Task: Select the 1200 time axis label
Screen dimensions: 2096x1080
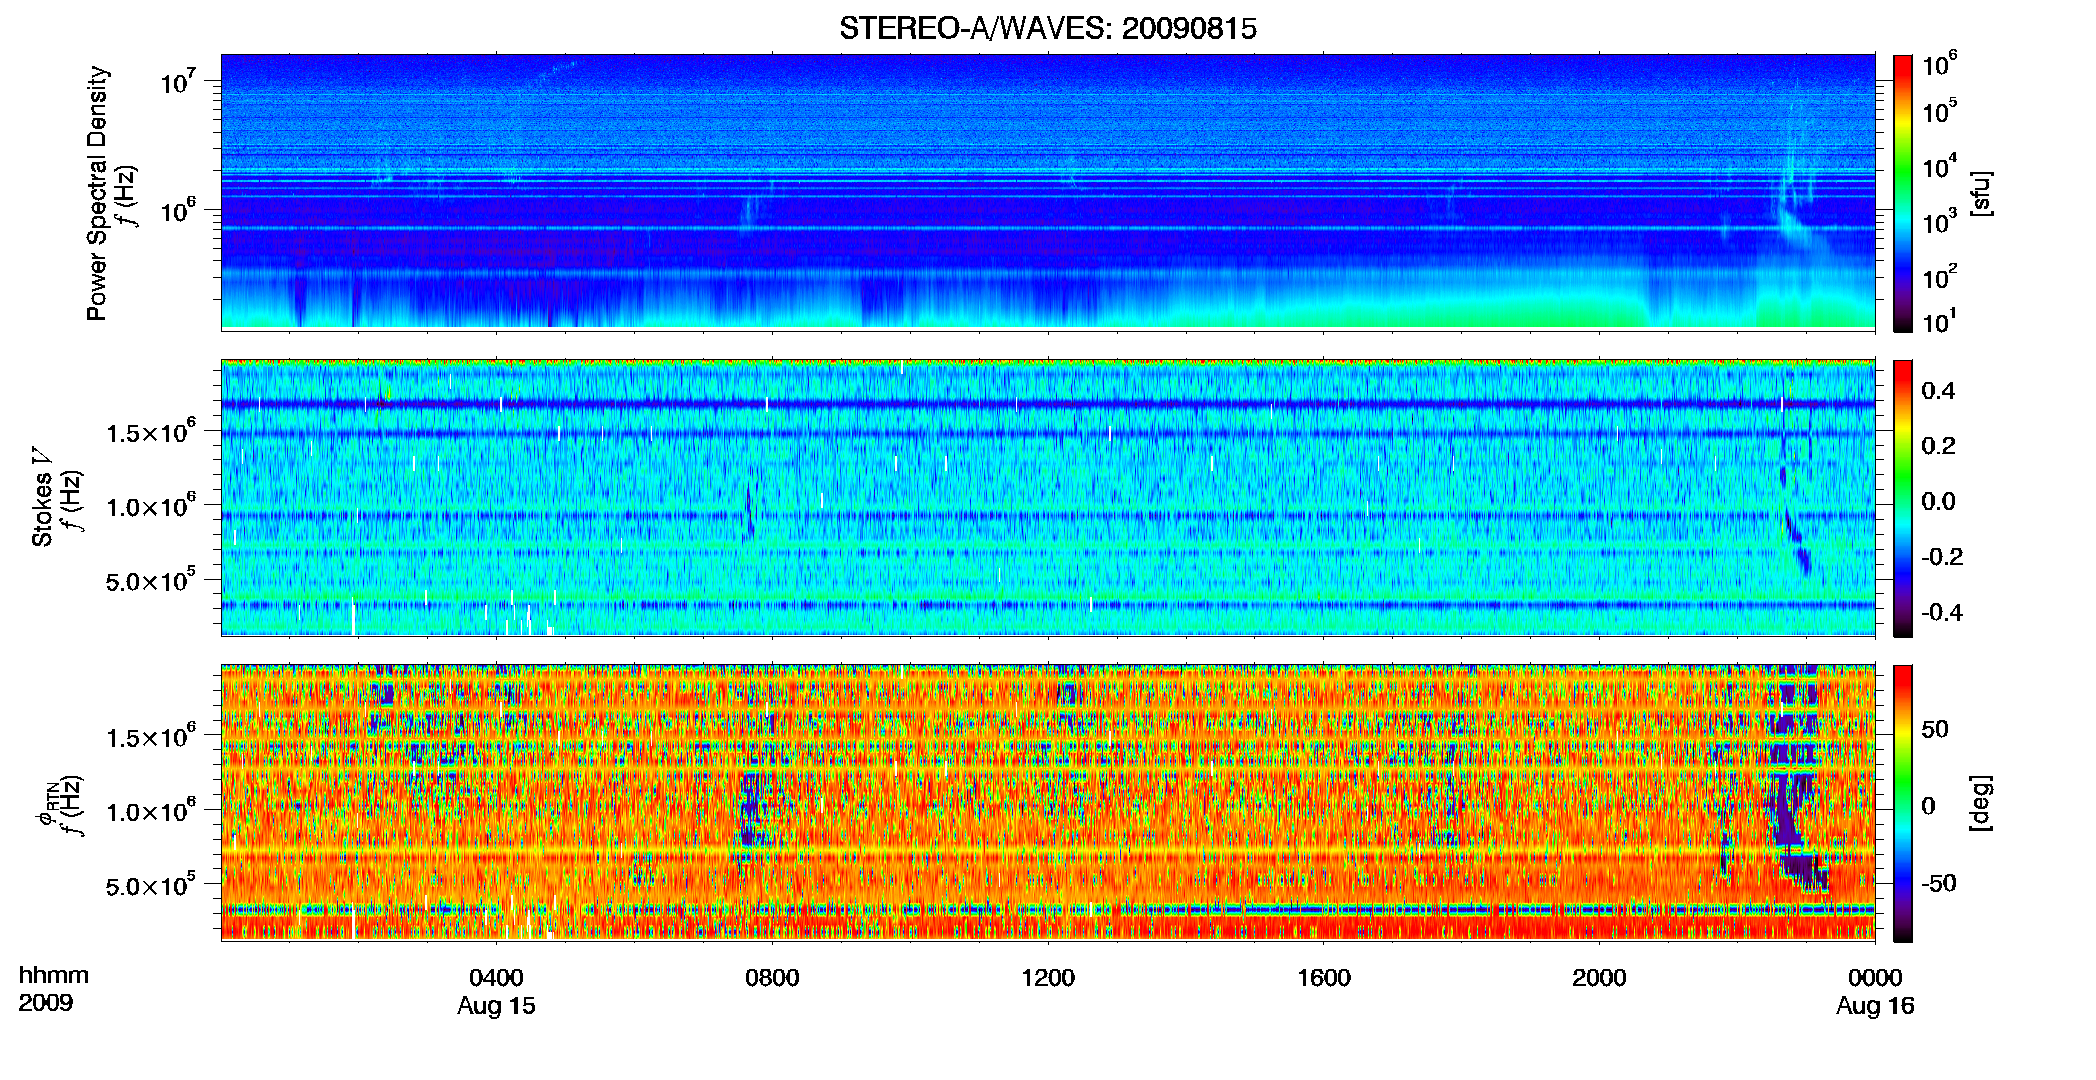Action: point(1048,978)
